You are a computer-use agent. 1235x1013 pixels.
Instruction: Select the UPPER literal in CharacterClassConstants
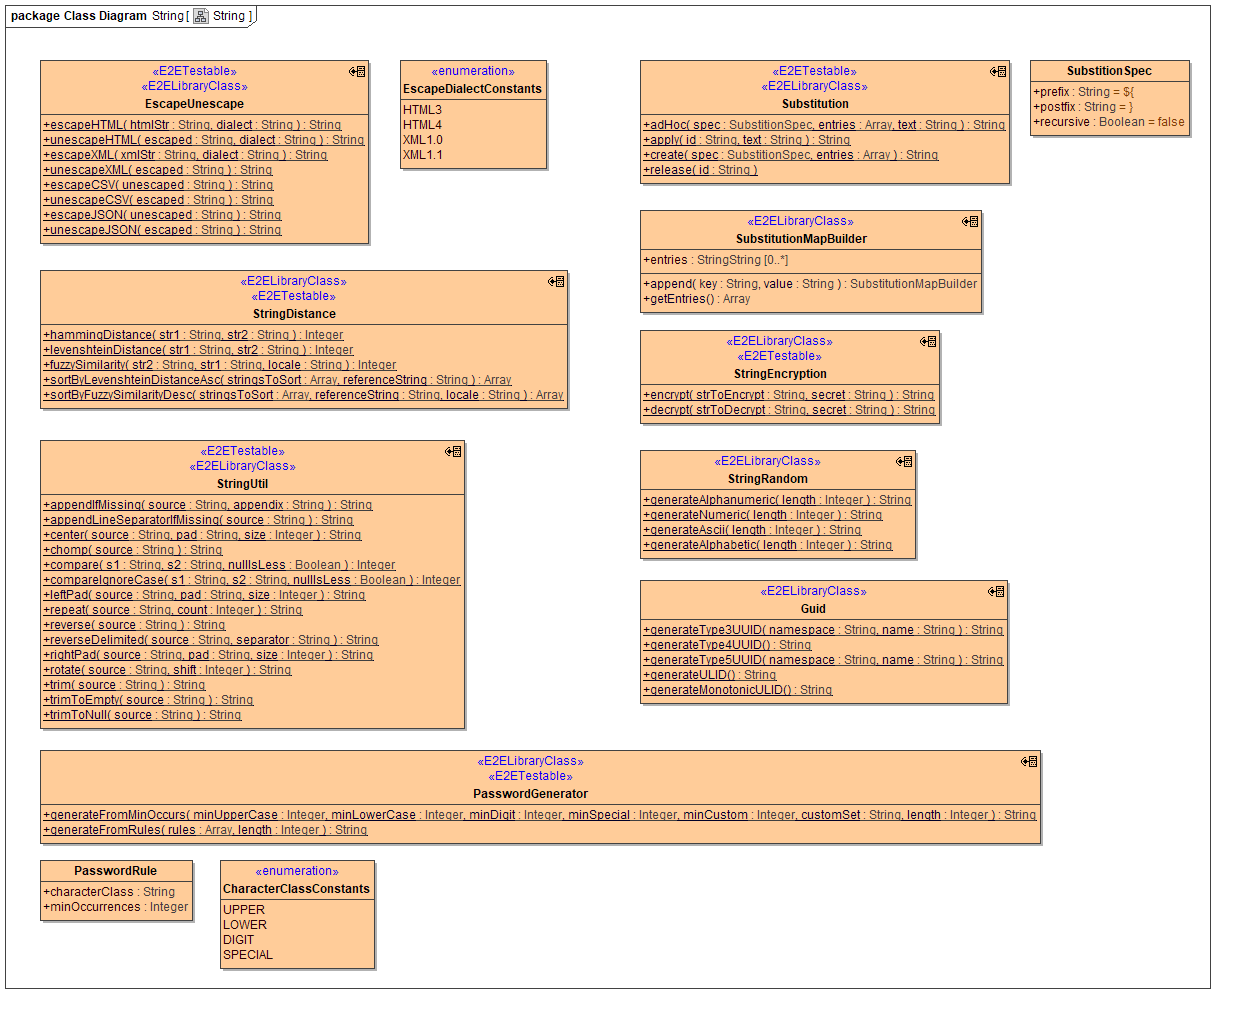click(x=244, y=910)
